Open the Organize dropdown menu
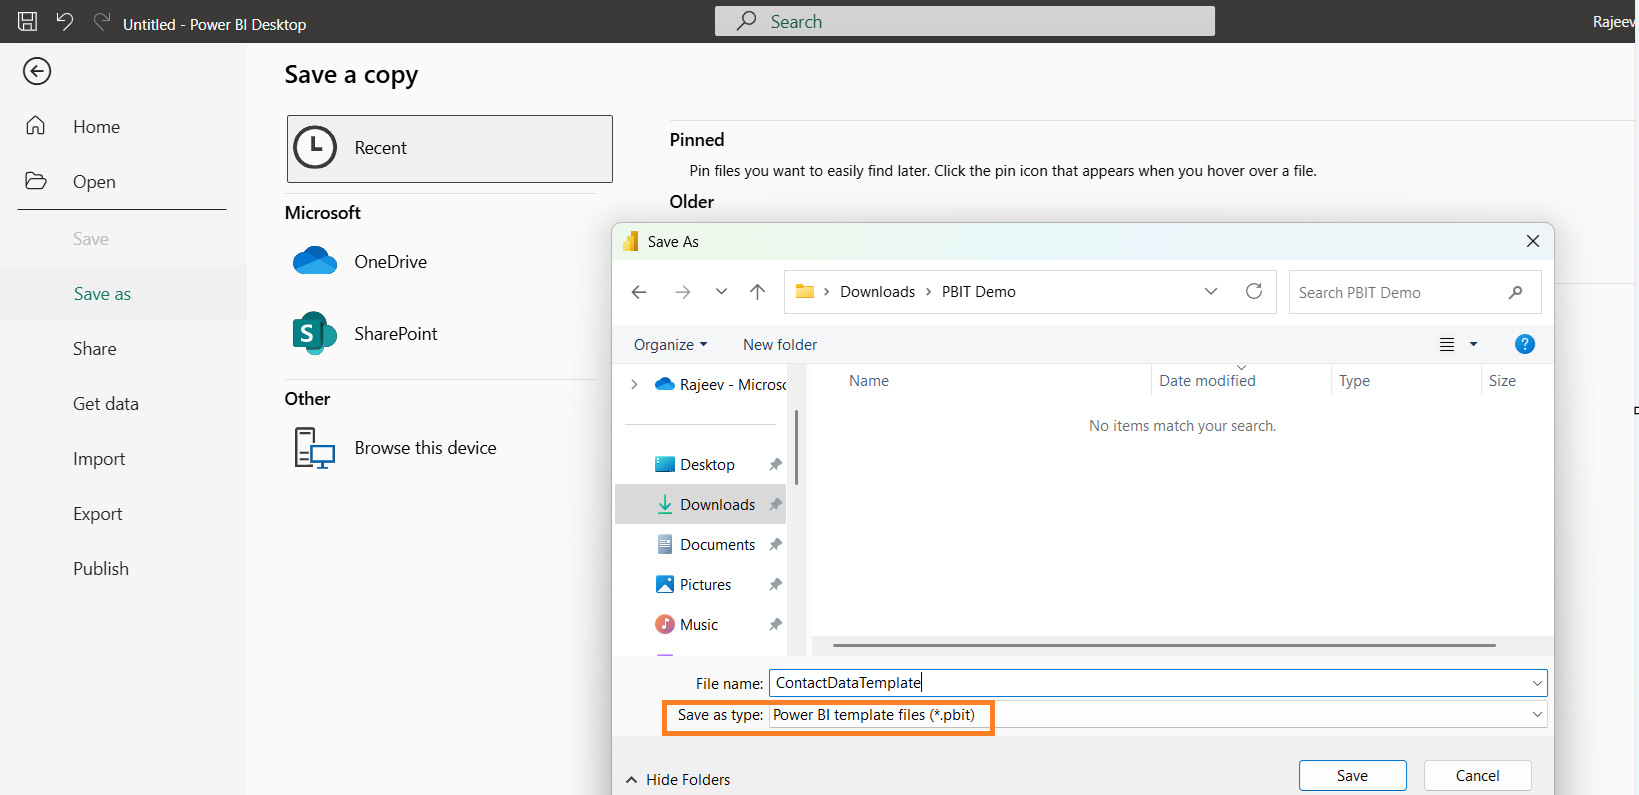 click(x=670, y=344)
